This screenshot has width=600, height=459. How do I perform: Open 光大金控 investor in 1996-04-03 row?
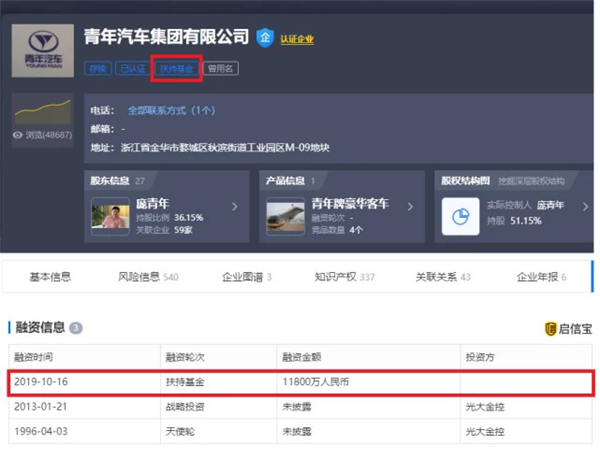(485, 431)
